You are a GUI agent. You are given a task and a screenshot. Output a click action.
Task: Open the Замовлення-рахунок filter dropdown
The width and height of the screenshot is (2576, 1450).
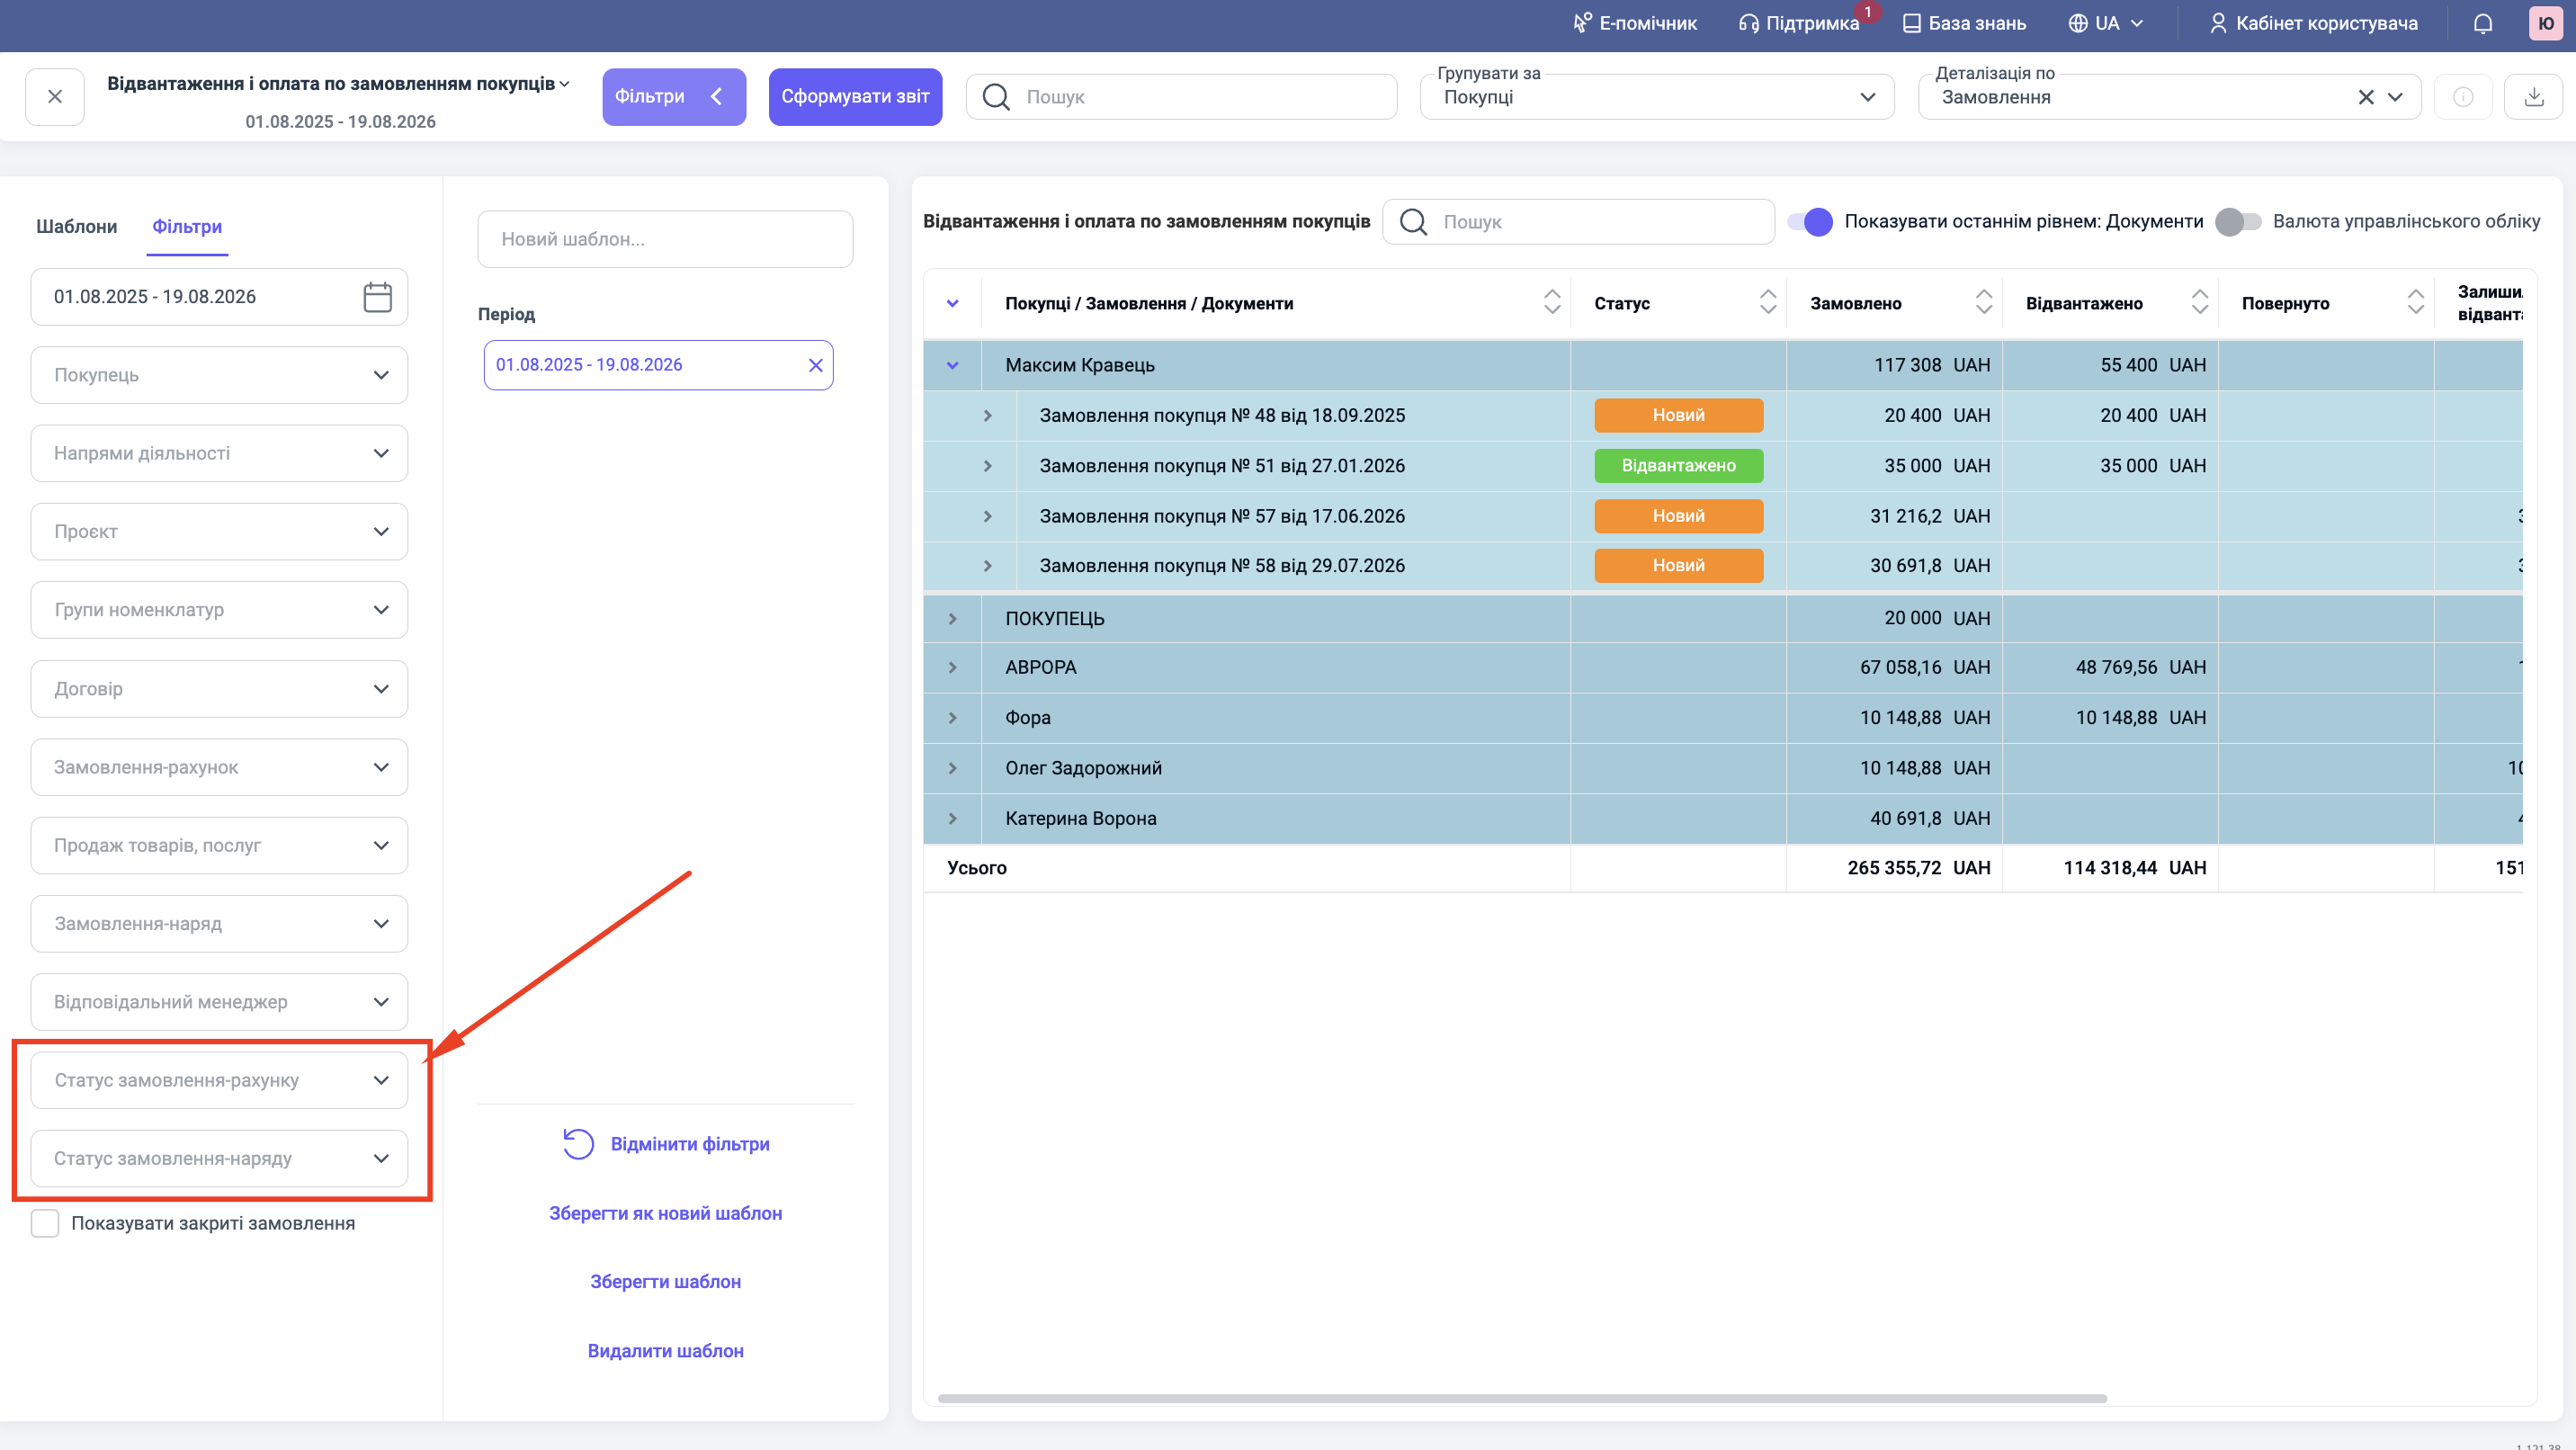pos(219,767)
